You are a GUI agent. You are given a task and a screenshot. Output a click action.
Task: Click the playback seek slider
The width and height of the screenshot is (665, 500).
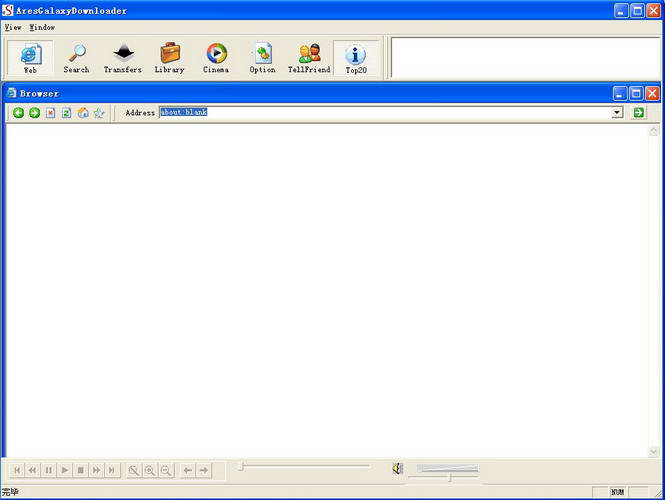(304, 466)
